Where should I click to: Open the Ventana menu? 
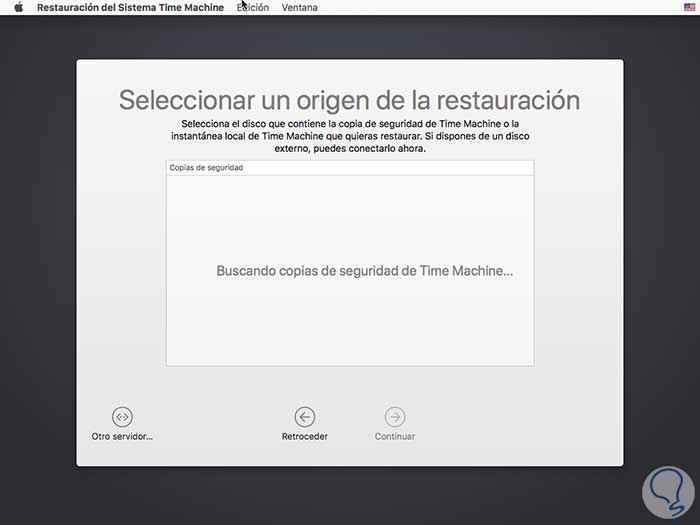pyautogui.click(x=300, y=8)
